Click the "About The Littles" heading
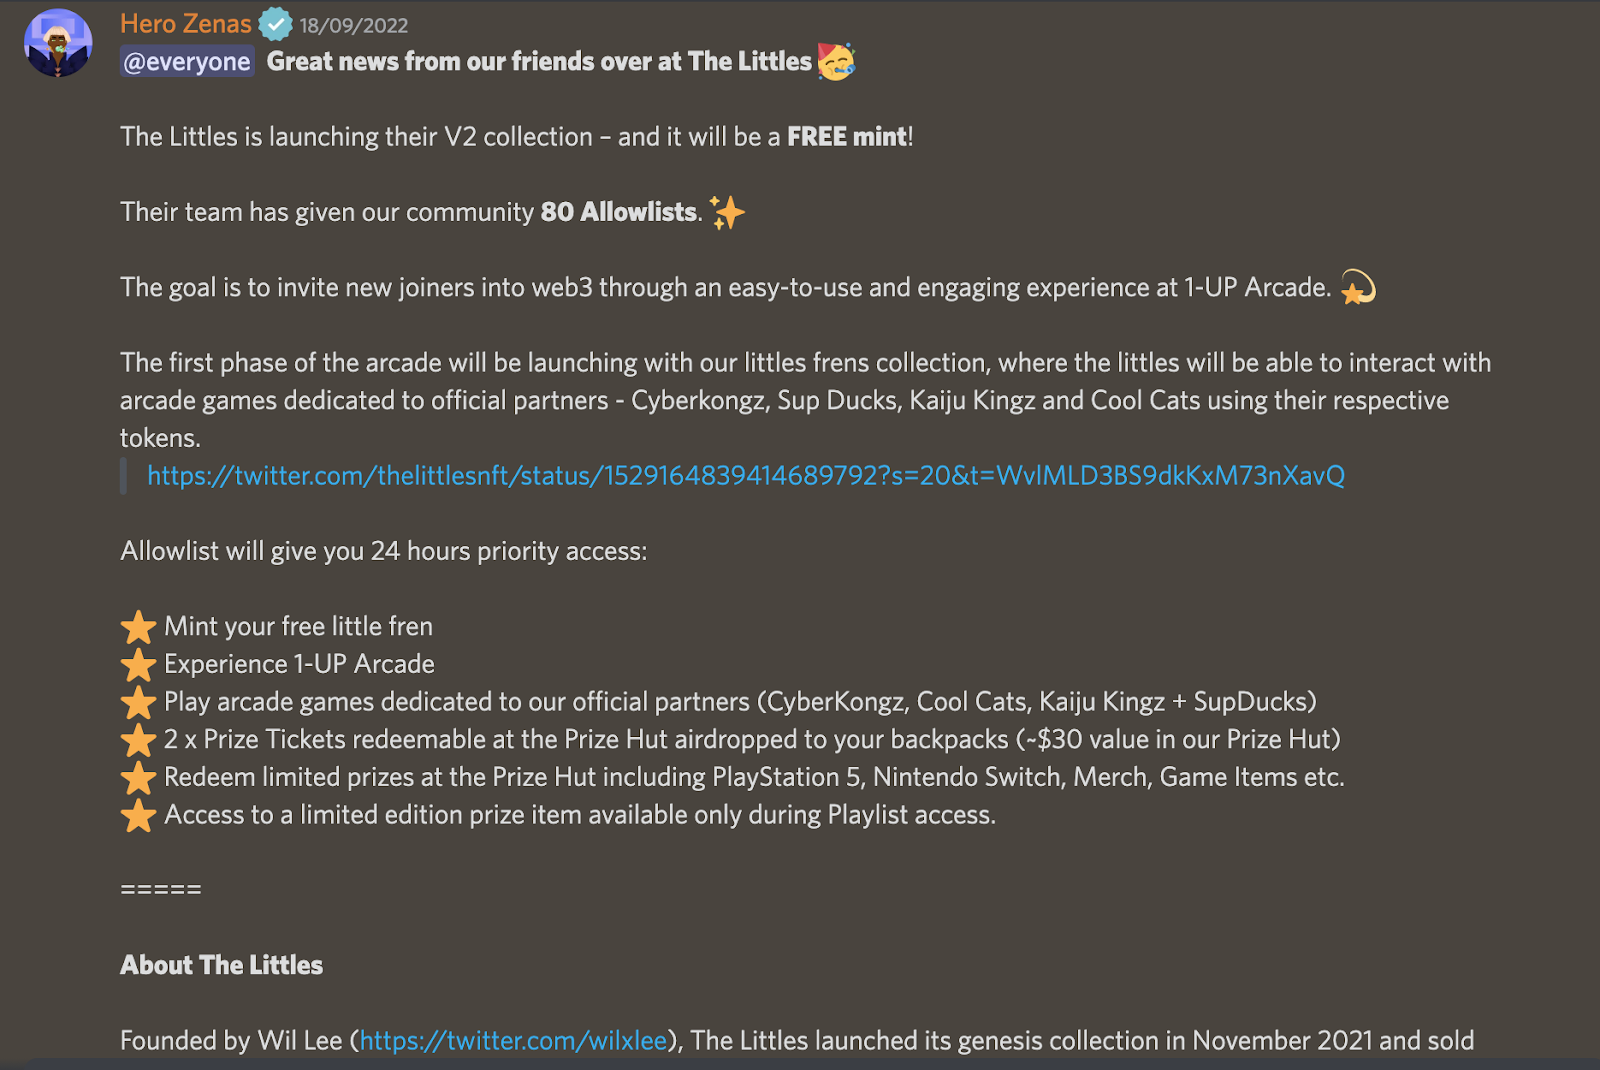Screen dimensions: 1600x1070 221,965
